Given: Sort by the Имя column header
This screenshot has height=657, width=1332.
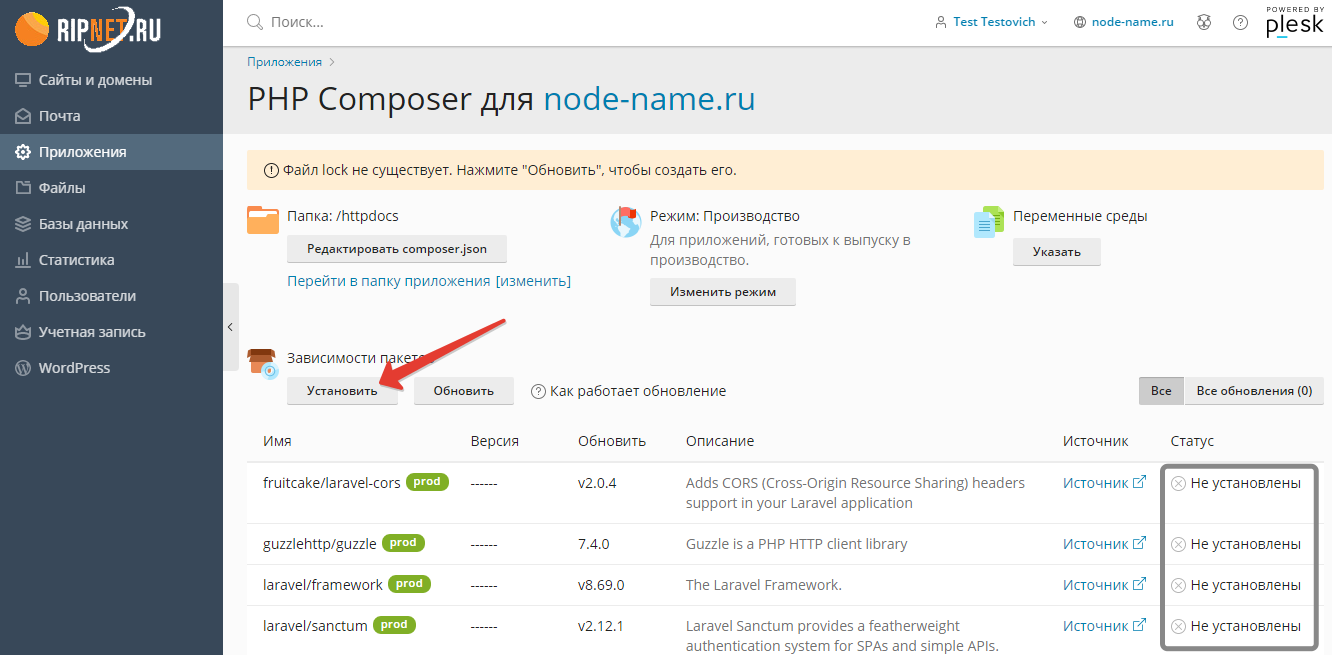Looking at the screenshot, I should tap(277, 441).
